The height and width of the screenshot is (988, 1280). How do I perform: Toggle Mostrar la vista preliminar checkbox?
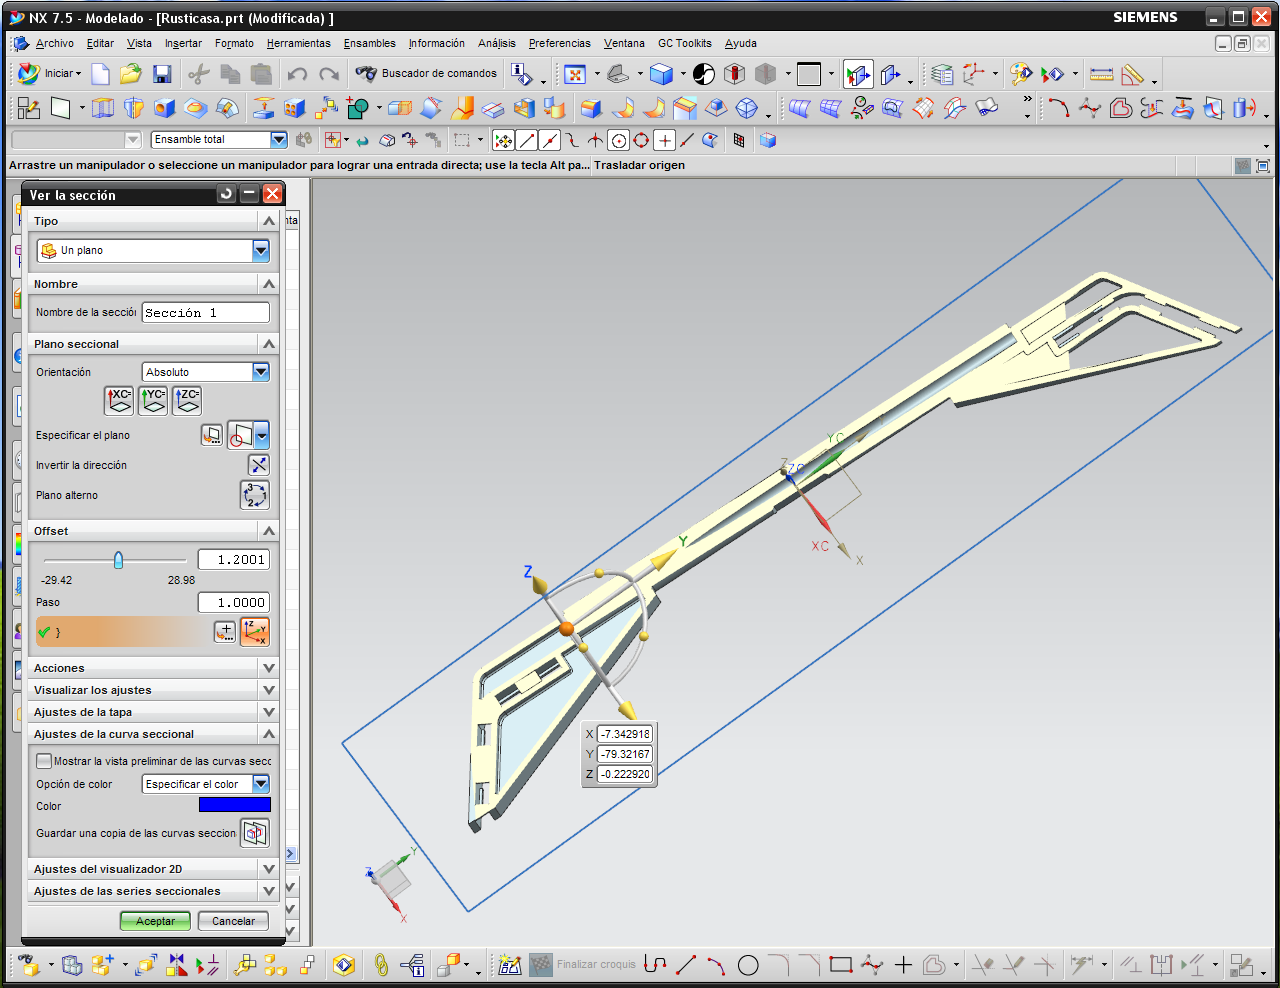(44, 761)
